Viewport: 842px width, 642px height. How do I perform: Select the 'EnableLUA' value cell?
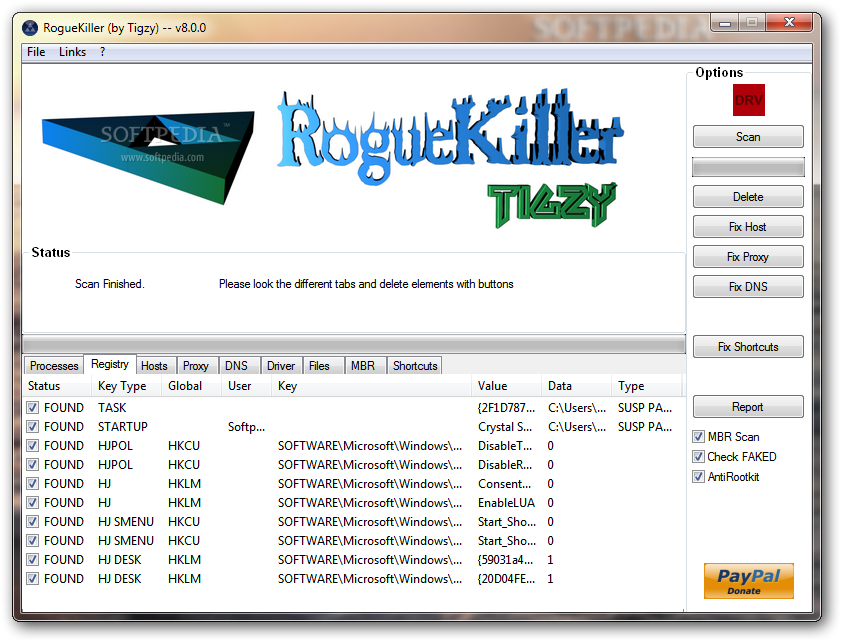506,502
